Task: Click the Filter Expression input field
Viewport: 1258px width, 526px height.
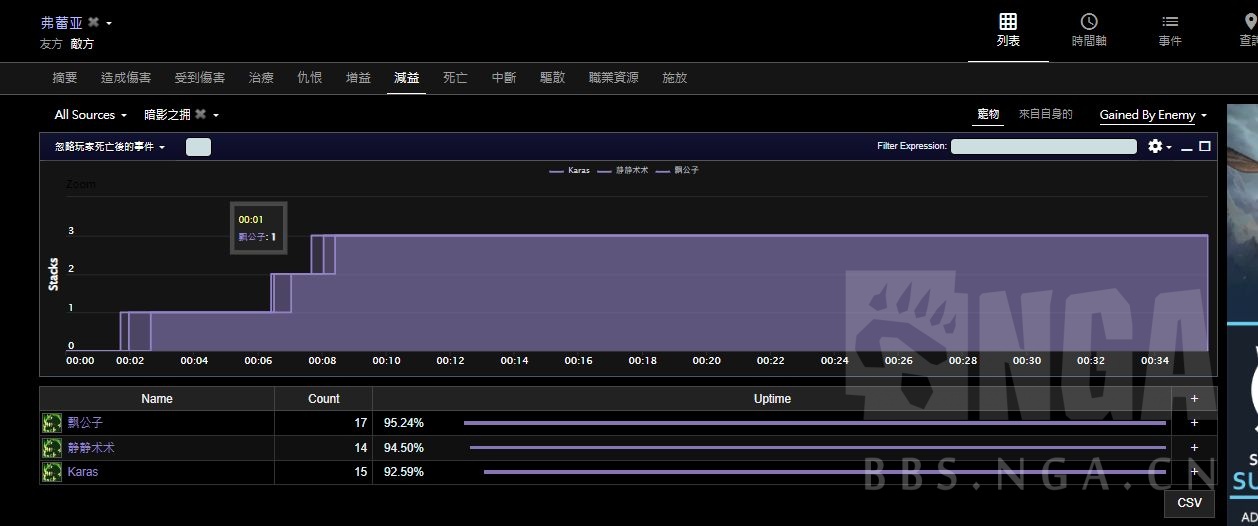Action: pyautogui.click(x=1043, y=146)
